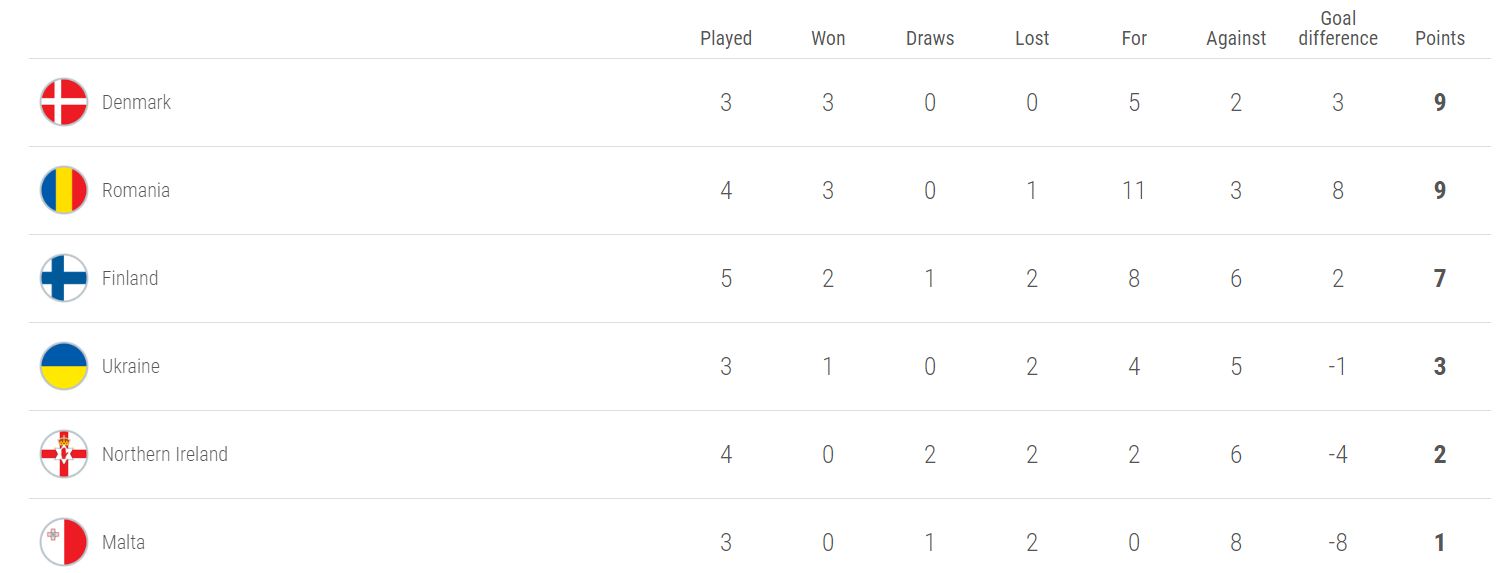Open the Romania team name

click(136, 190)
